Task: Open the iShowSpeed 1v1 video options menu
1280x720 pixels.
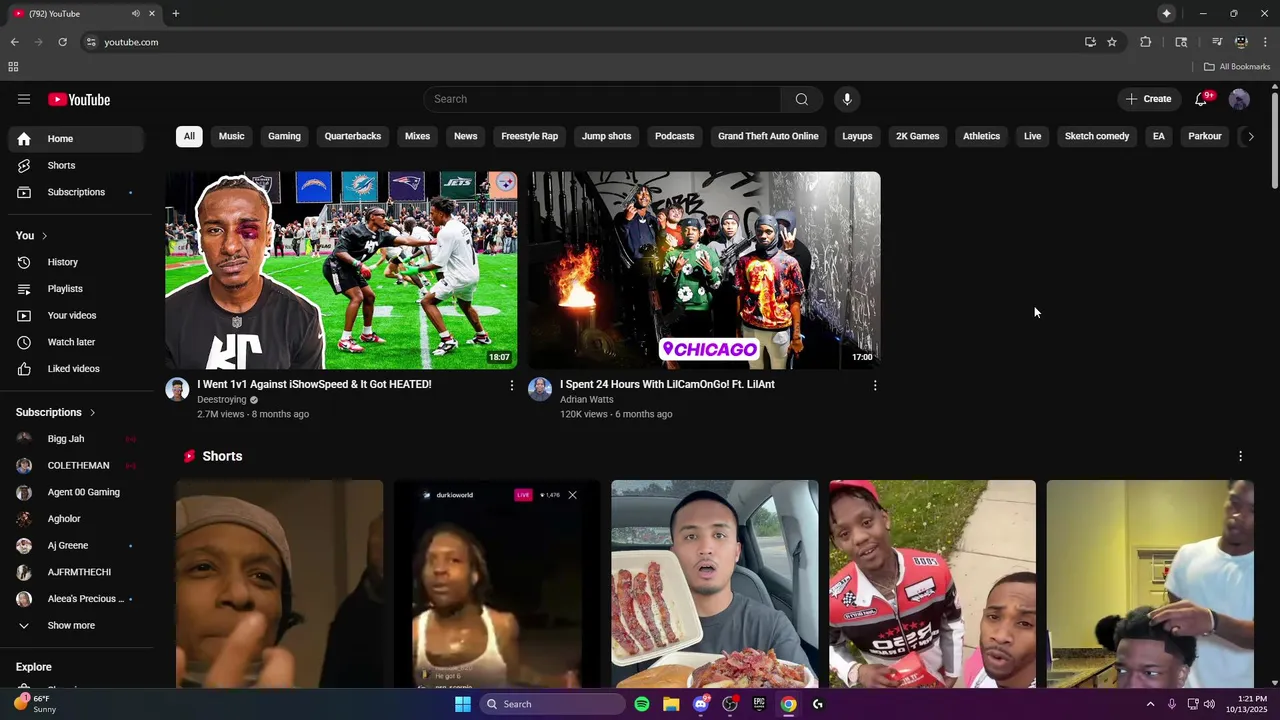Action: [x=512, y=385]
